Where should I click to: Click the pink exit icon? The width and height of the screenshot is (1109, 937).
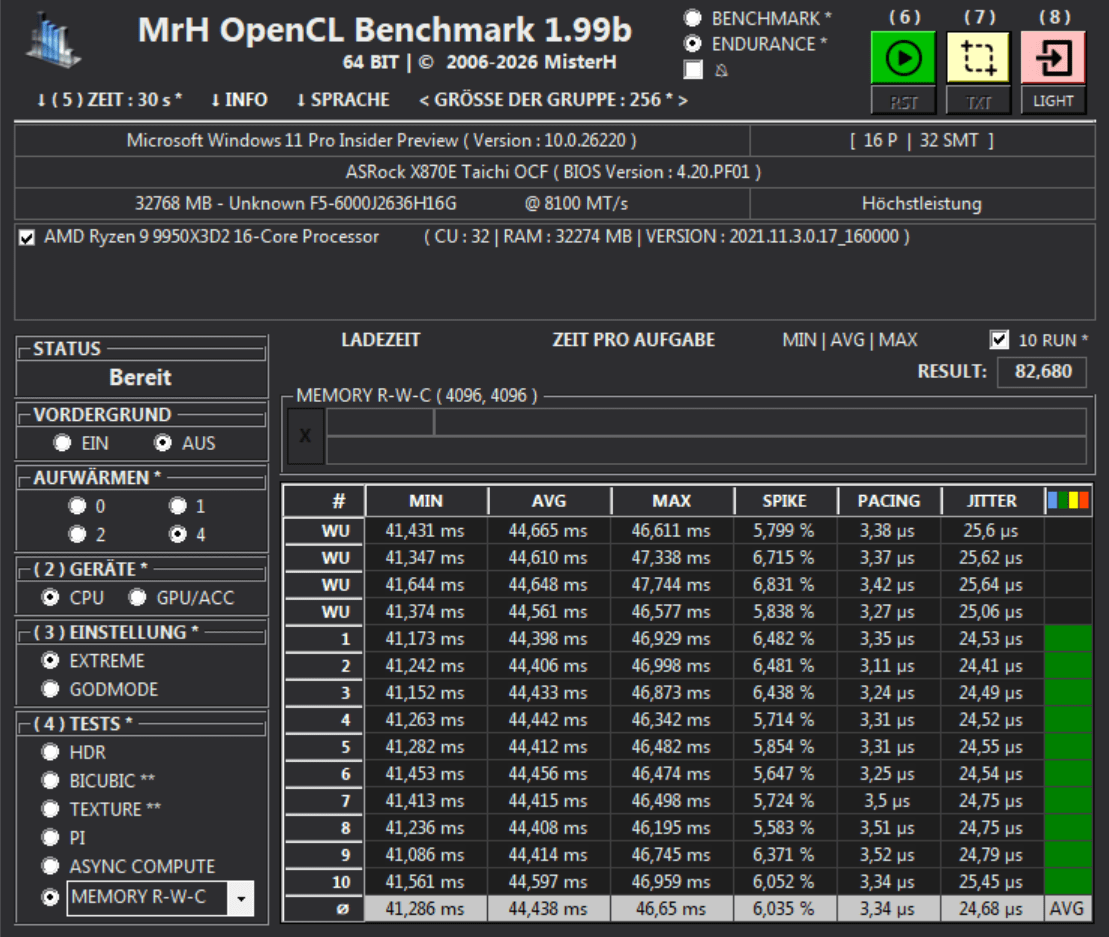tap(1053, 57)
